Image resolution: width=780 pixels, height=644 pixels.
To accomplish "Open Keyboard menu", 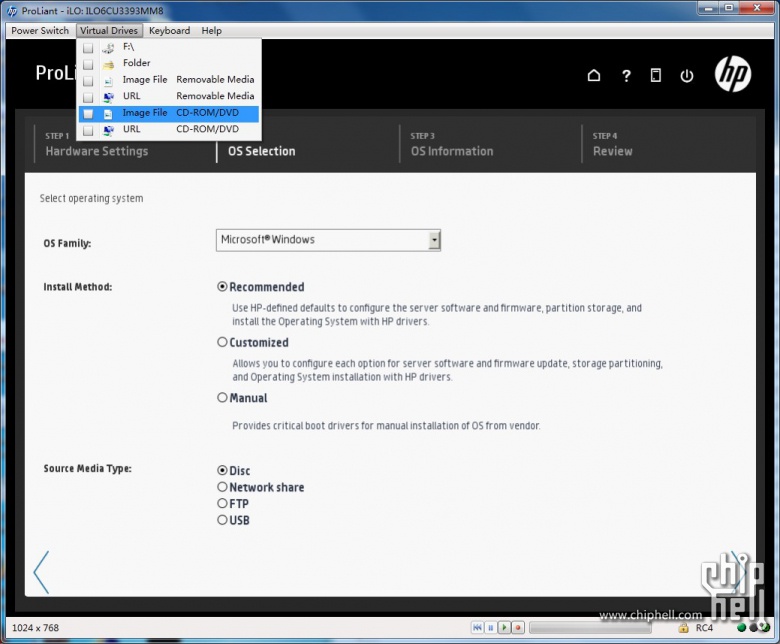I will point(170,30).
